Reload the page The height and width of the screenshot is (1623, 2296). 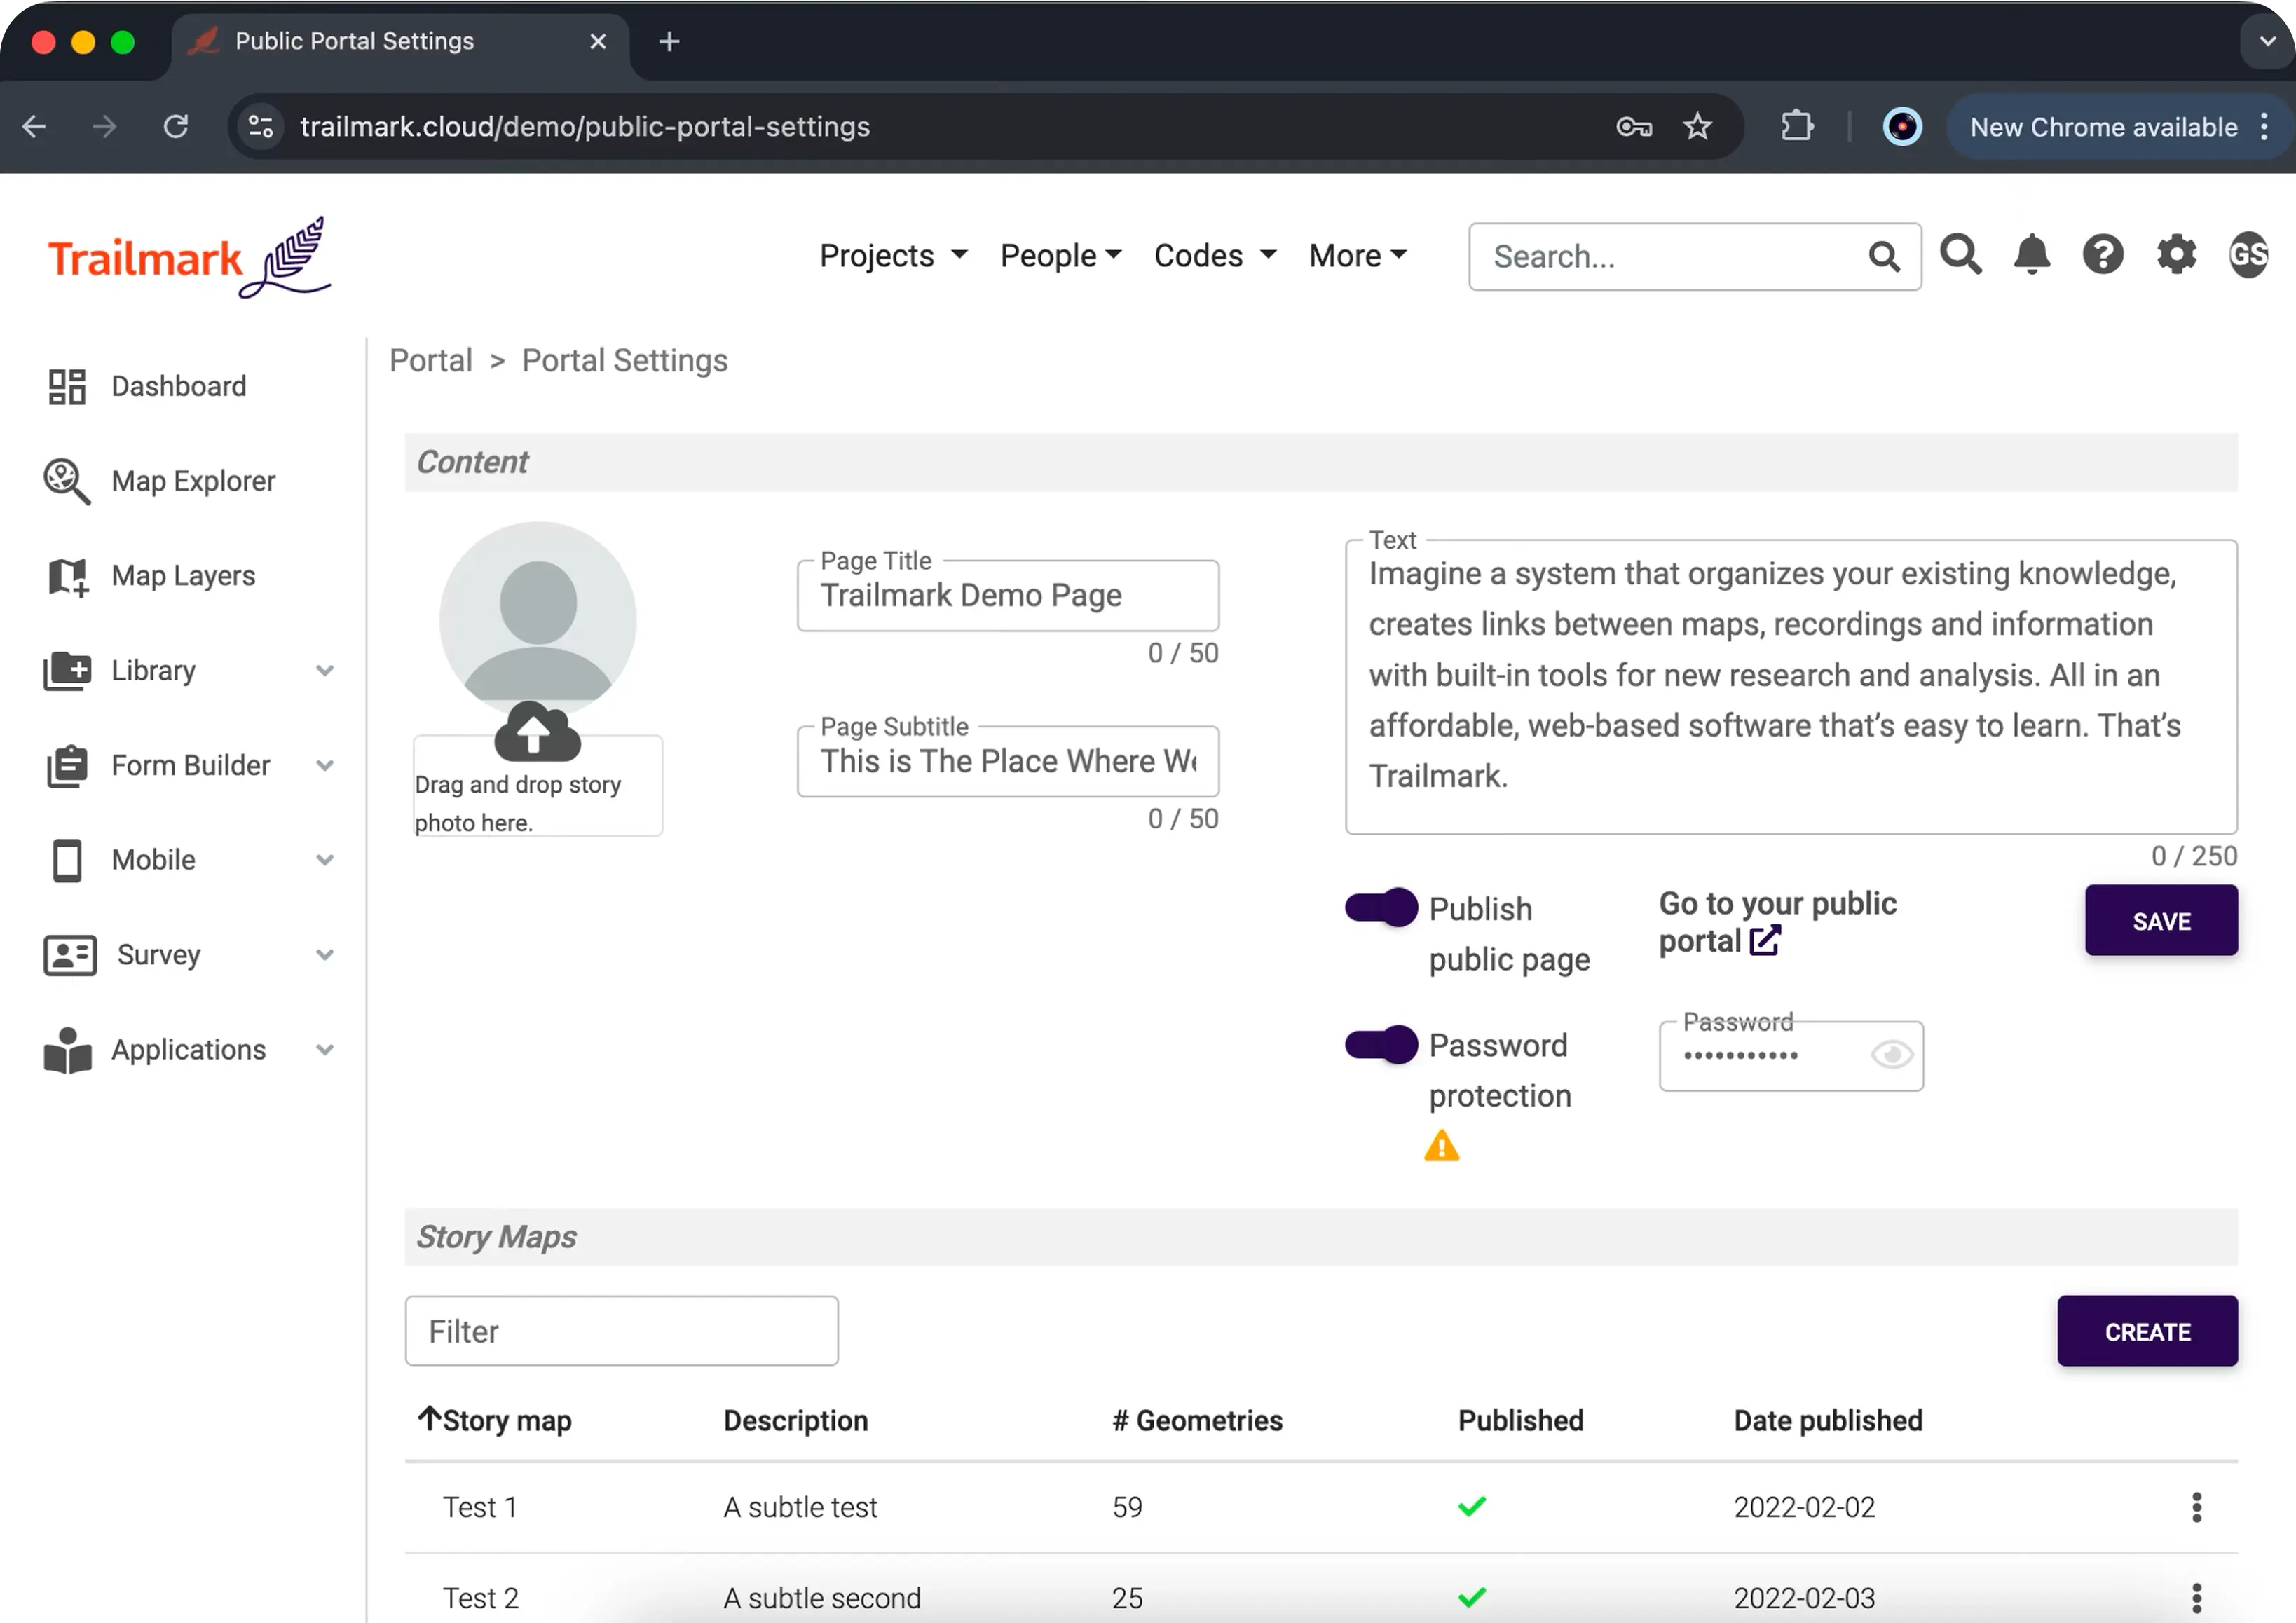click(x=176, y=127)
